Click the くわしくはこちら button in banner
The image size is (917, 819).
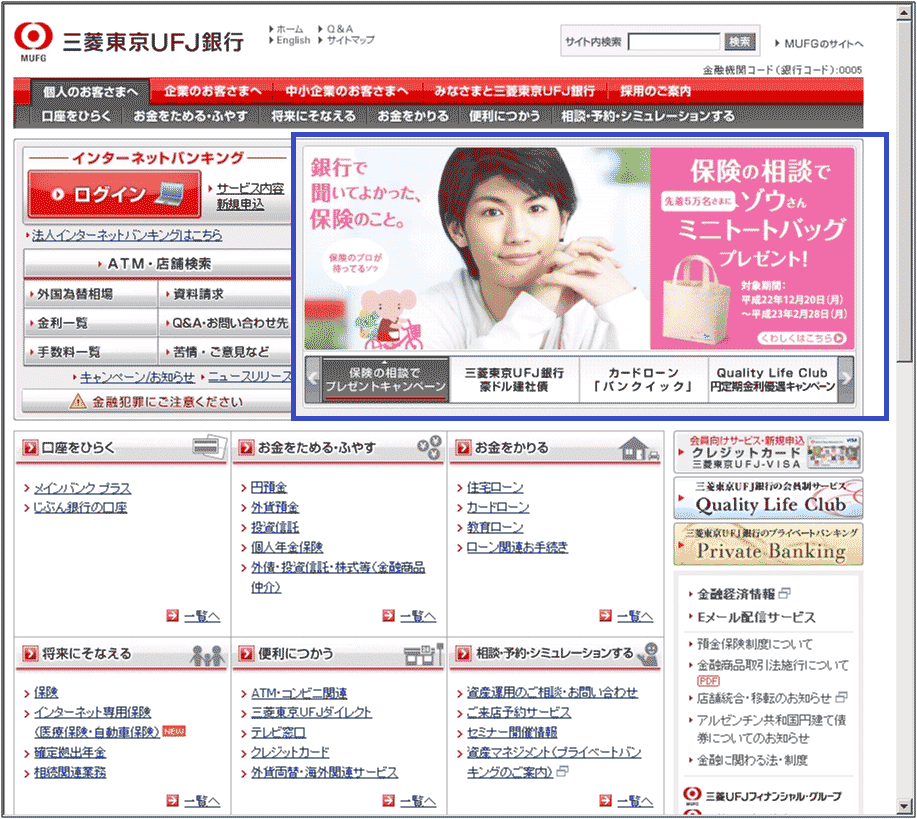coord(802,338)
